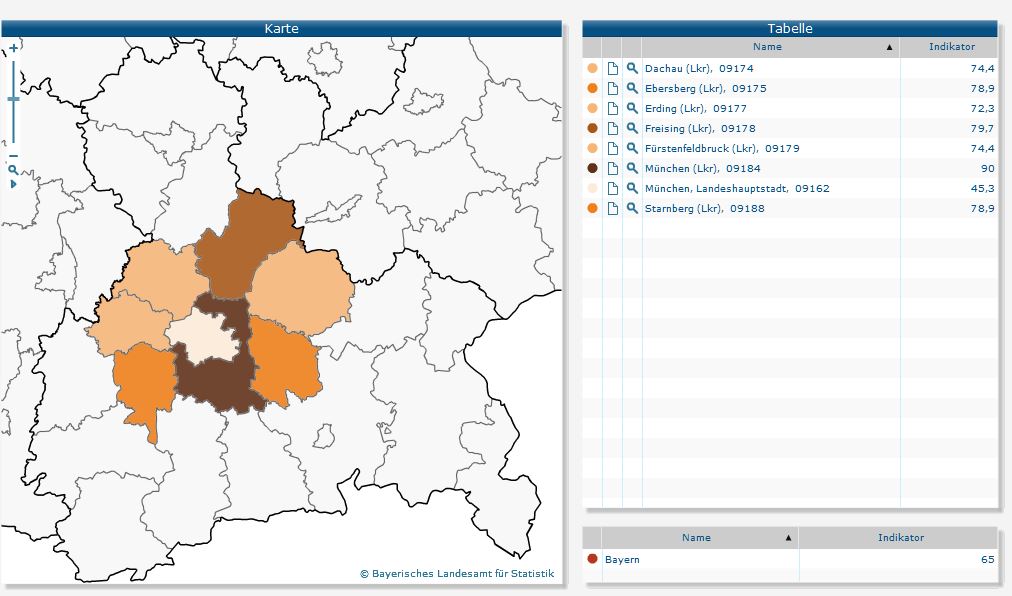This screenshot has width=1012, height=596.
Task: Open the document icon for München (Lkr)
Action: click(612, 168)
